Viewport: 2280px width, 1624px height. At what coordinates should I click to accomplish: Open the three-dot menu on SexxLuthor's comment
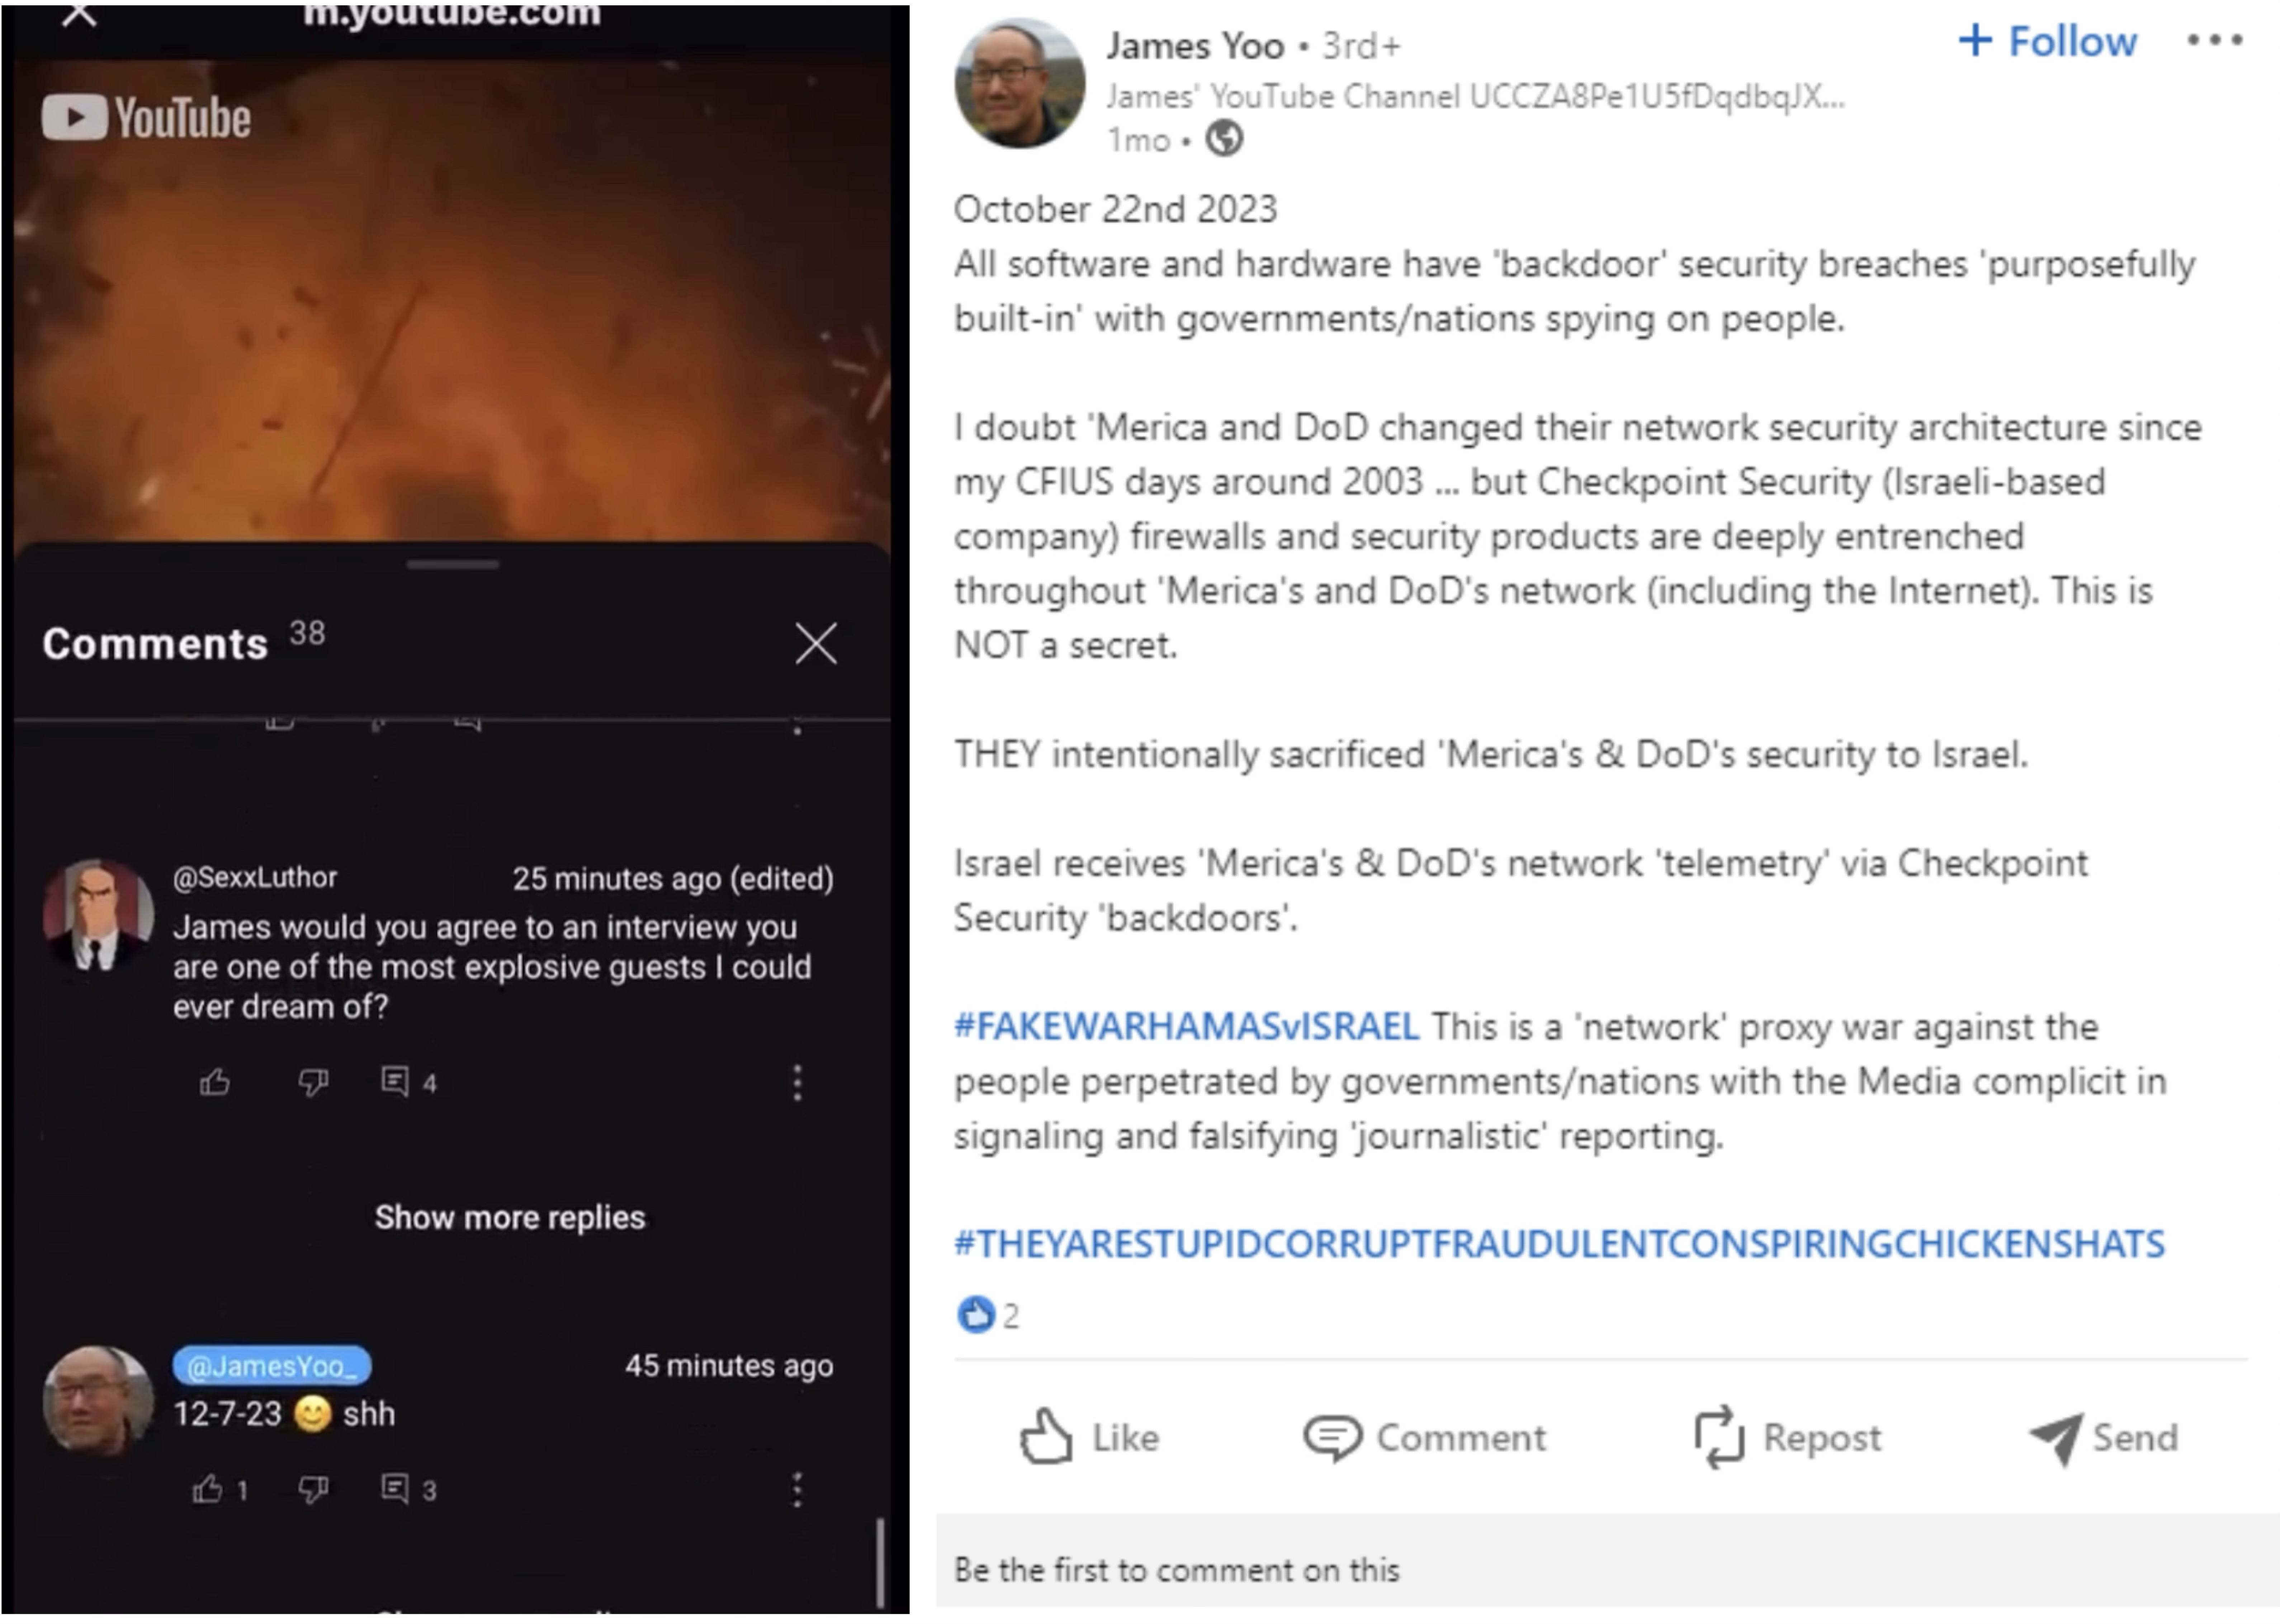[x=797, y=1082]
